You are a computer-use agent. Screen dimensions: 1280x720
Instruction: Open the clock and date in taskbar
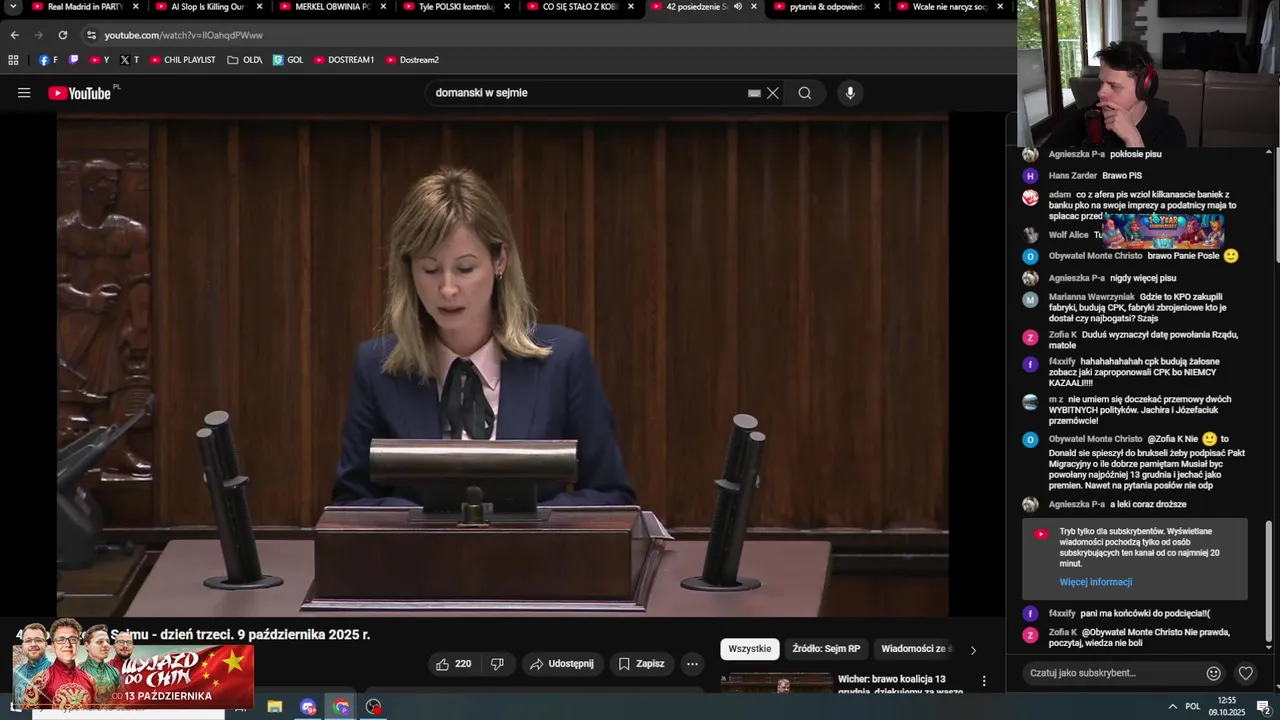[x=1226, y=707]
